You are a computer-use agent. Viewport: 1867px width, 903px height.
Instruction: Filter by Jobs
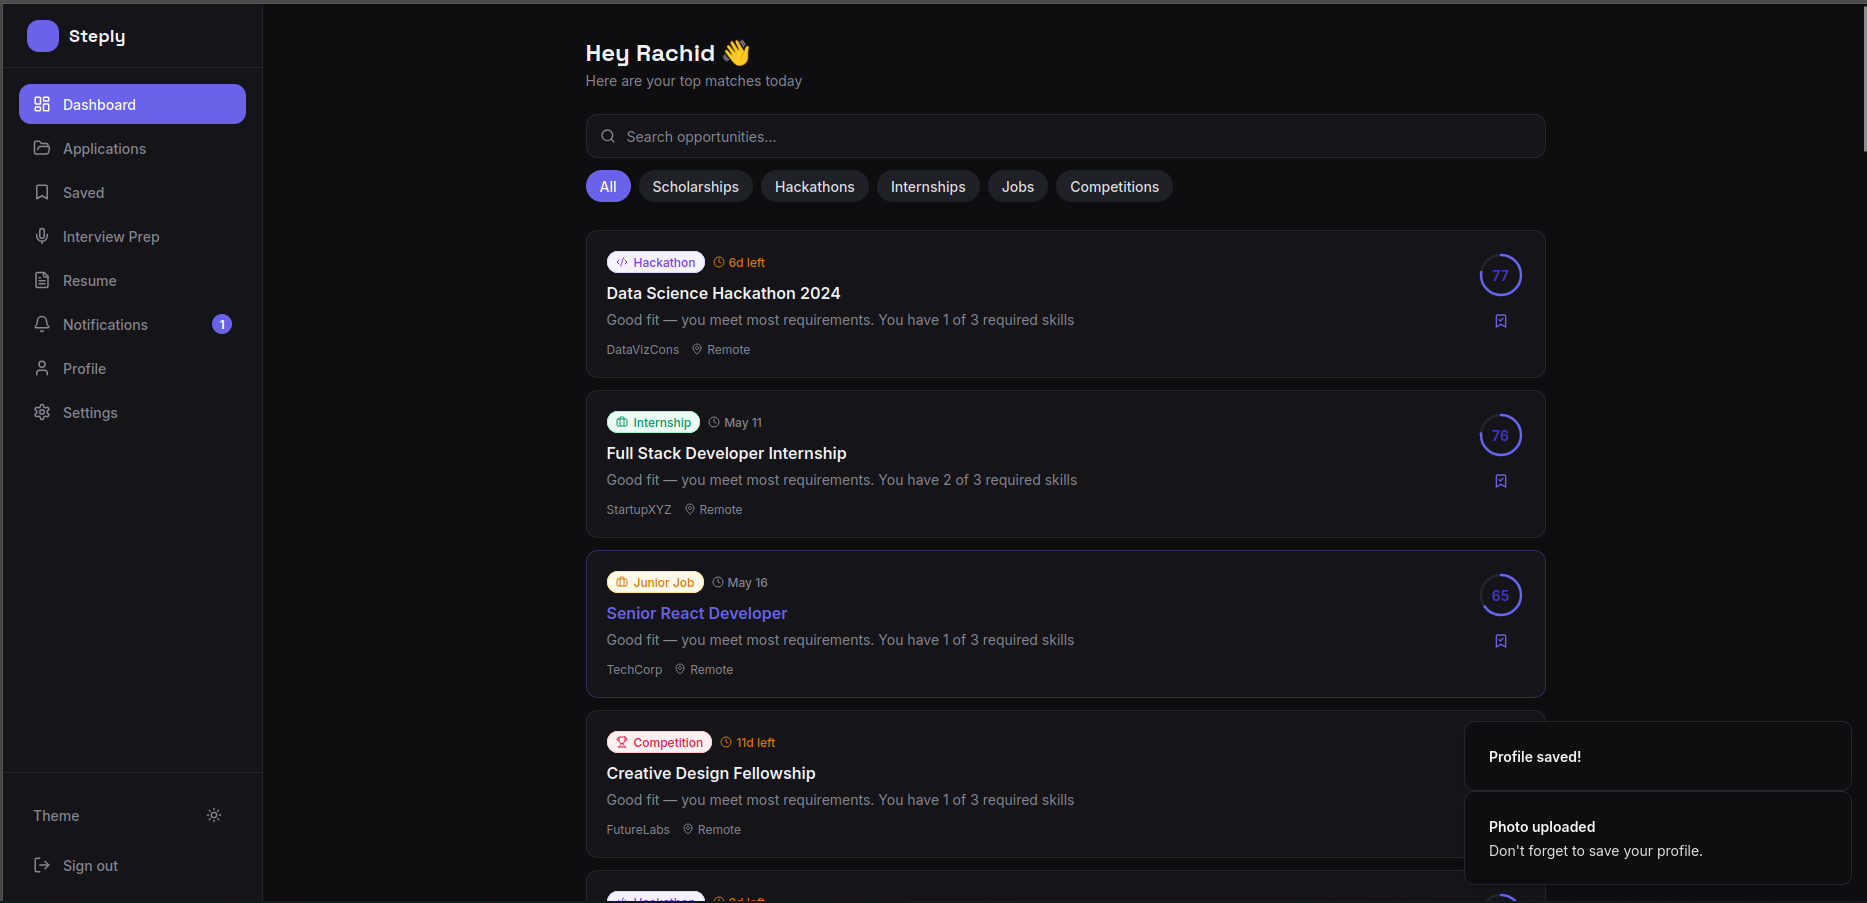pyautogui.click(x=1018, y=186)
